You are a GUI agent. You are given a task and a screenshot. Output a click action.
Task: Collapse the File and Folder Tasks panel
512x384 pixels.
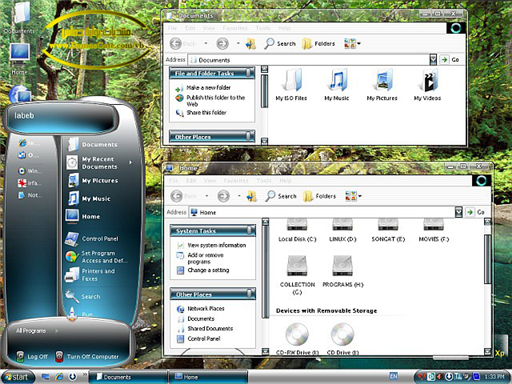(249, 73)
